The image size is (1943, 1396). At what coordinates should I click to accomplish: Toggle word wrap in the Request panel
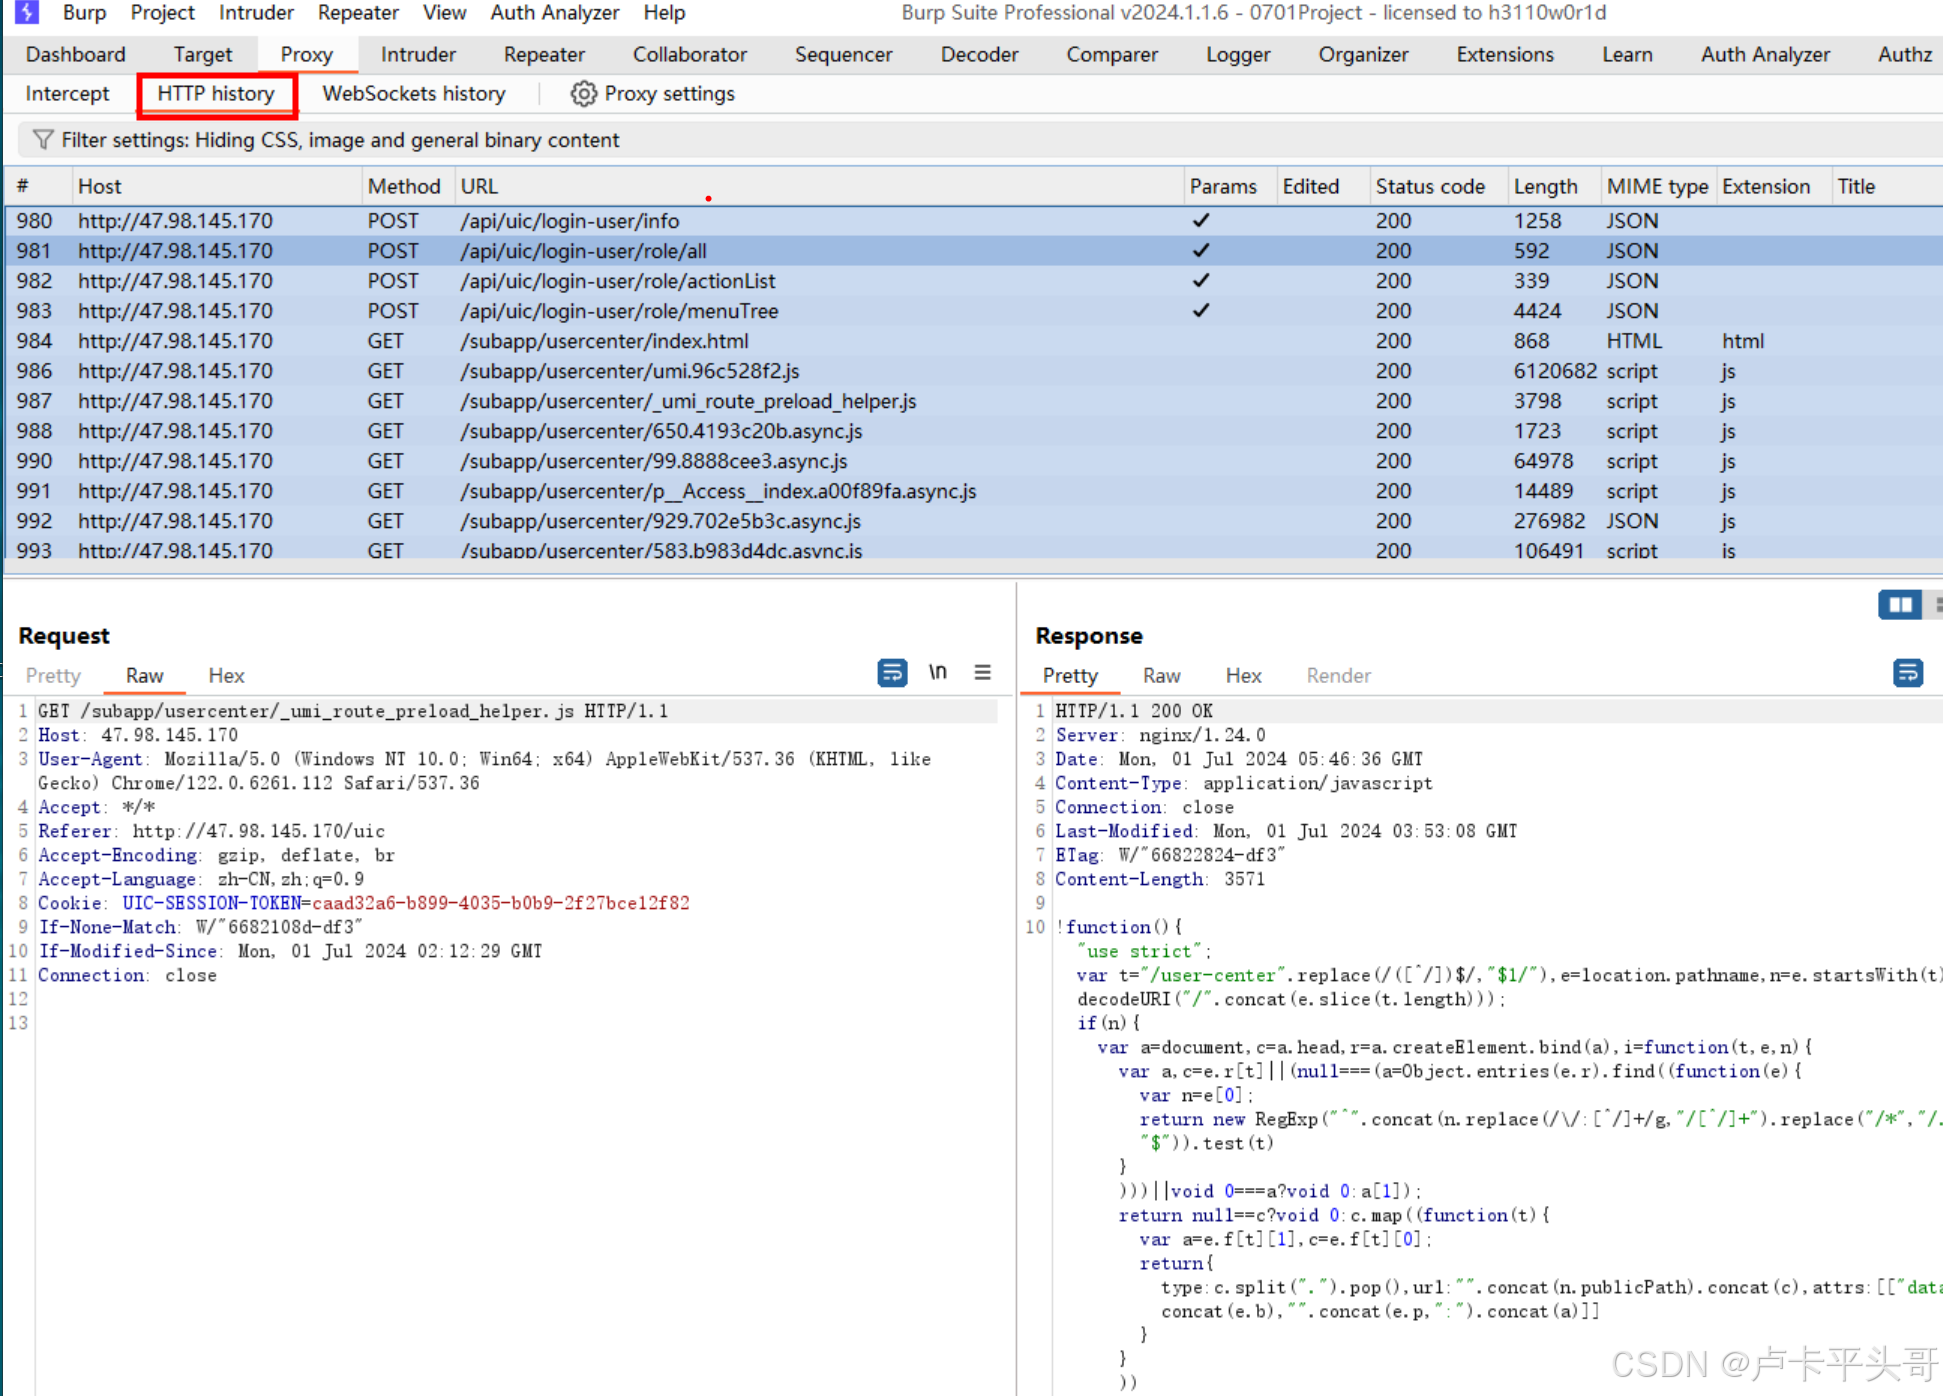(892, 672)
